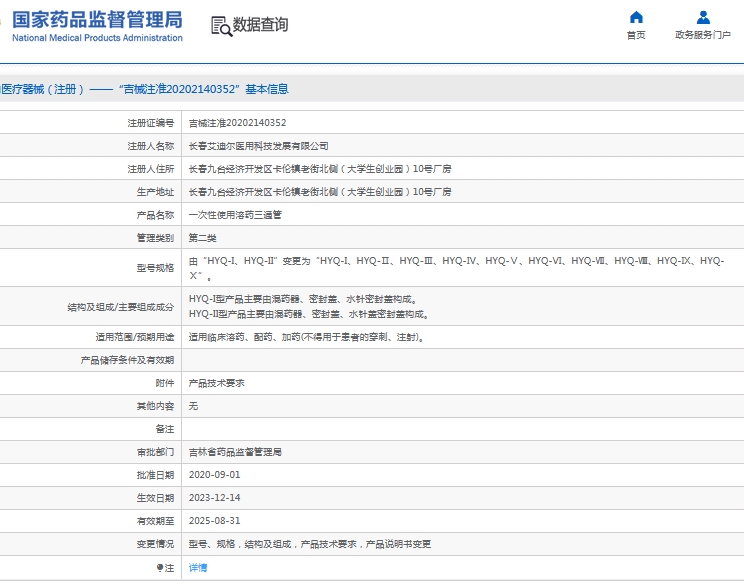Click the 结构及组成/主要组成成分 label
This screenshot has height=585, width=744.
point(121,307)
